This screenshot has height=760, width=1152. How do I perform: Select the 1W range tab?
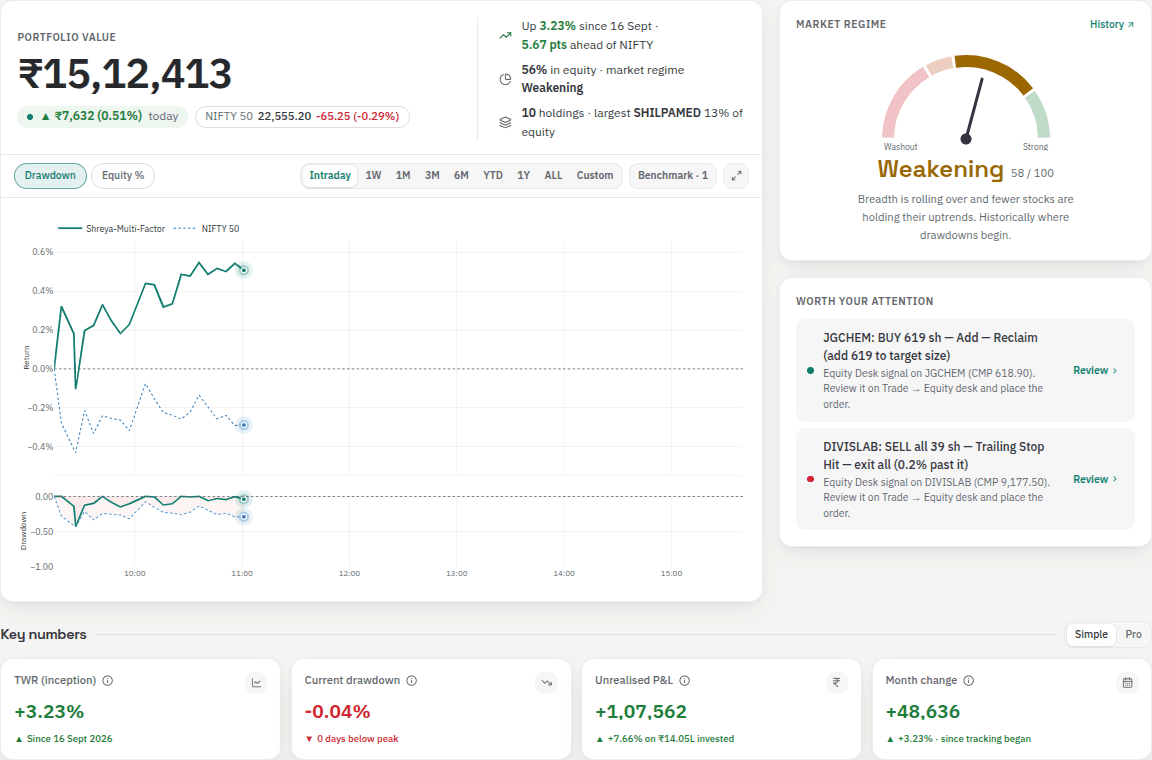pyautogui.click(x=373, y=176)
